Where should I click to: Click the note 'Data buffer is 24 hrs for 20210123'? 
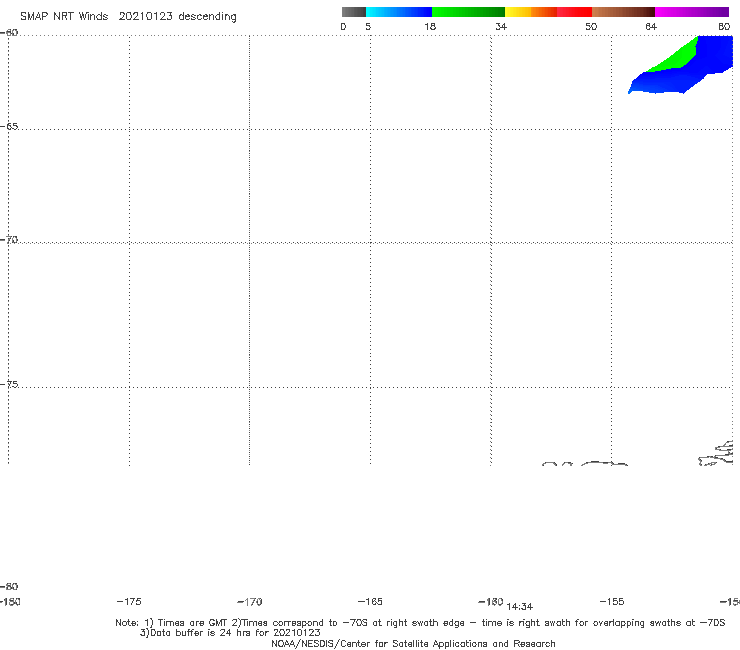pyautogui.click(x=235, y=633)
